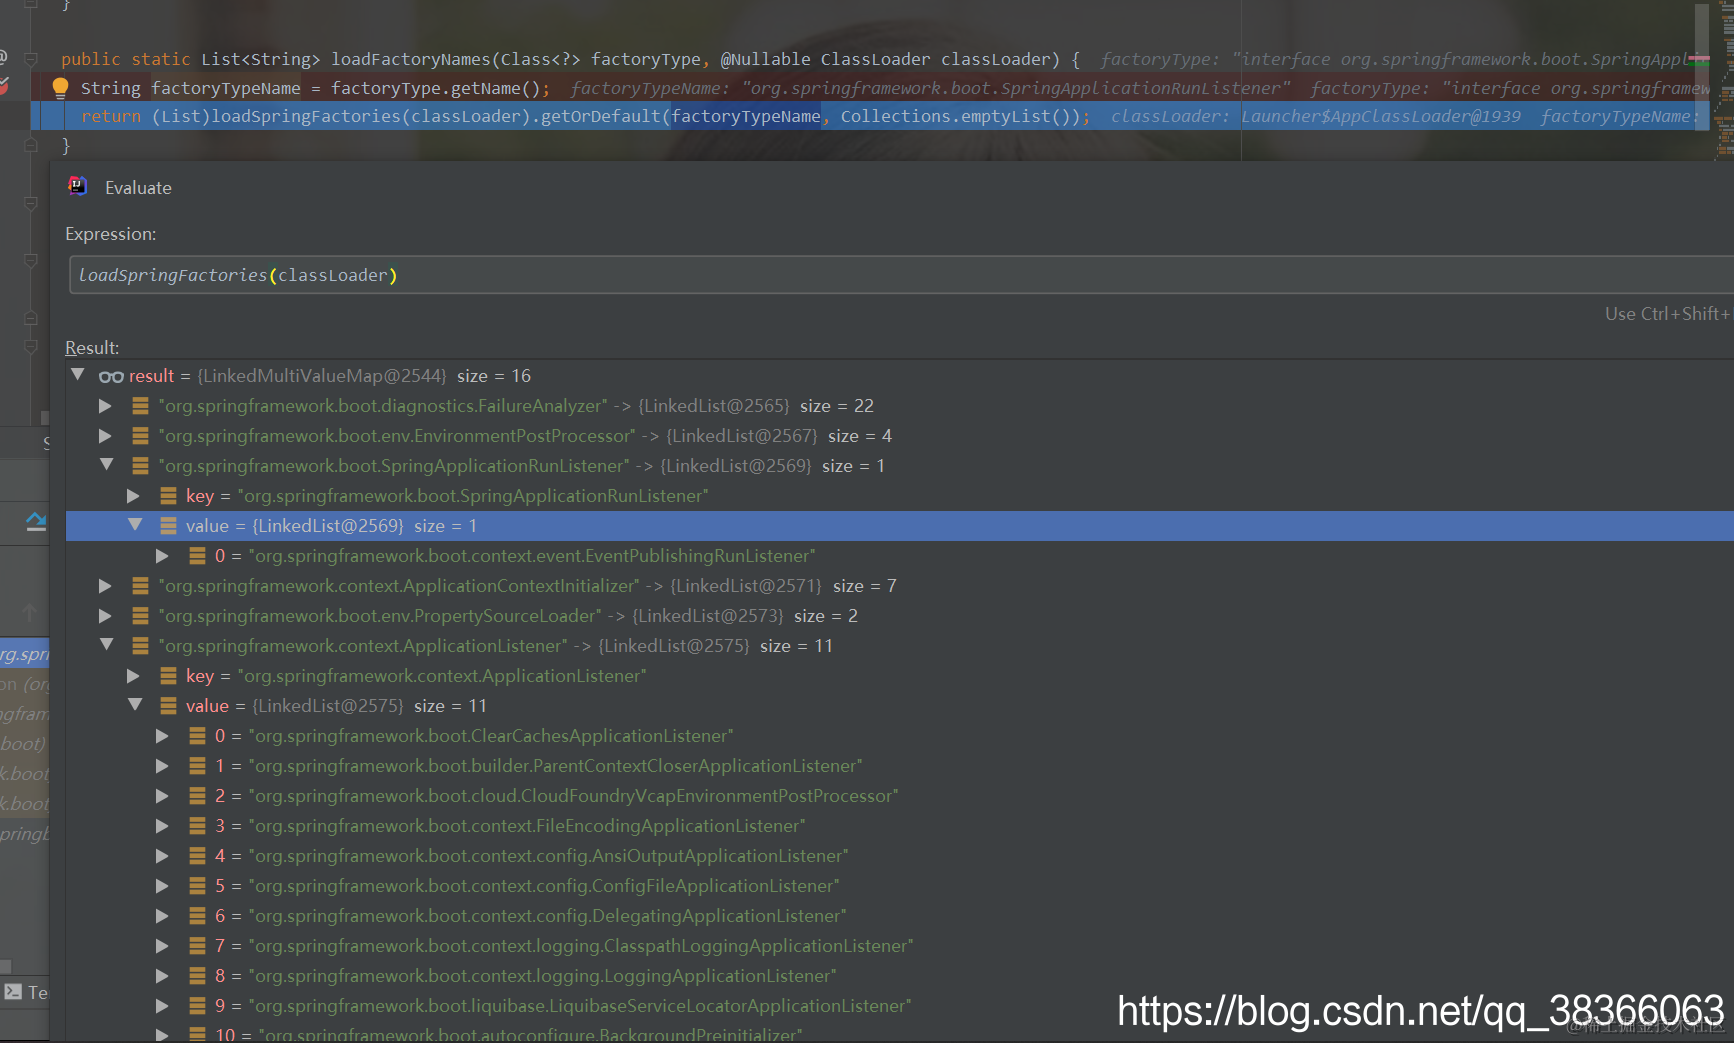This screenshot has width=1734, height=1043.
Task: Expand the FailureAnalyzer entry
Action: tap(105, 406)
